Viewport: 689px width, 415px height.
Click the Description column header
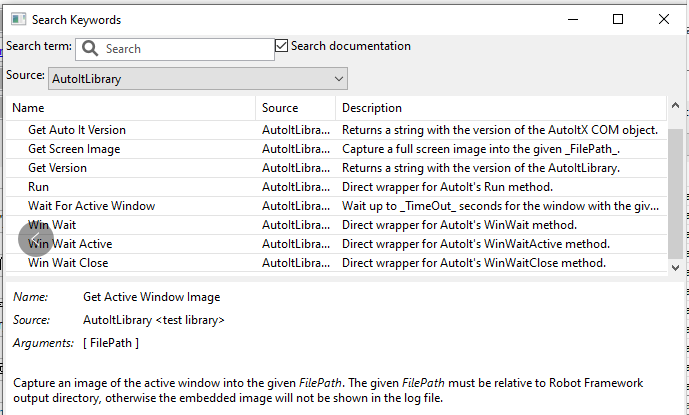tap(500, 108)
